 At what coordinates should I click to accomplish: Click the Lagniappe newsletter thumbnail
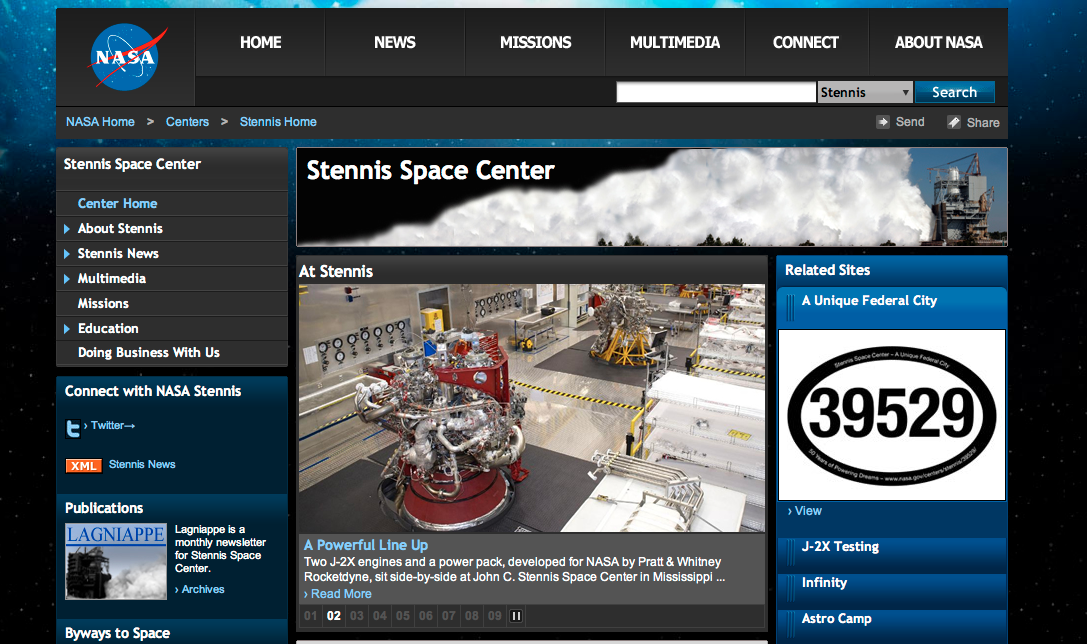pos(116,562)
